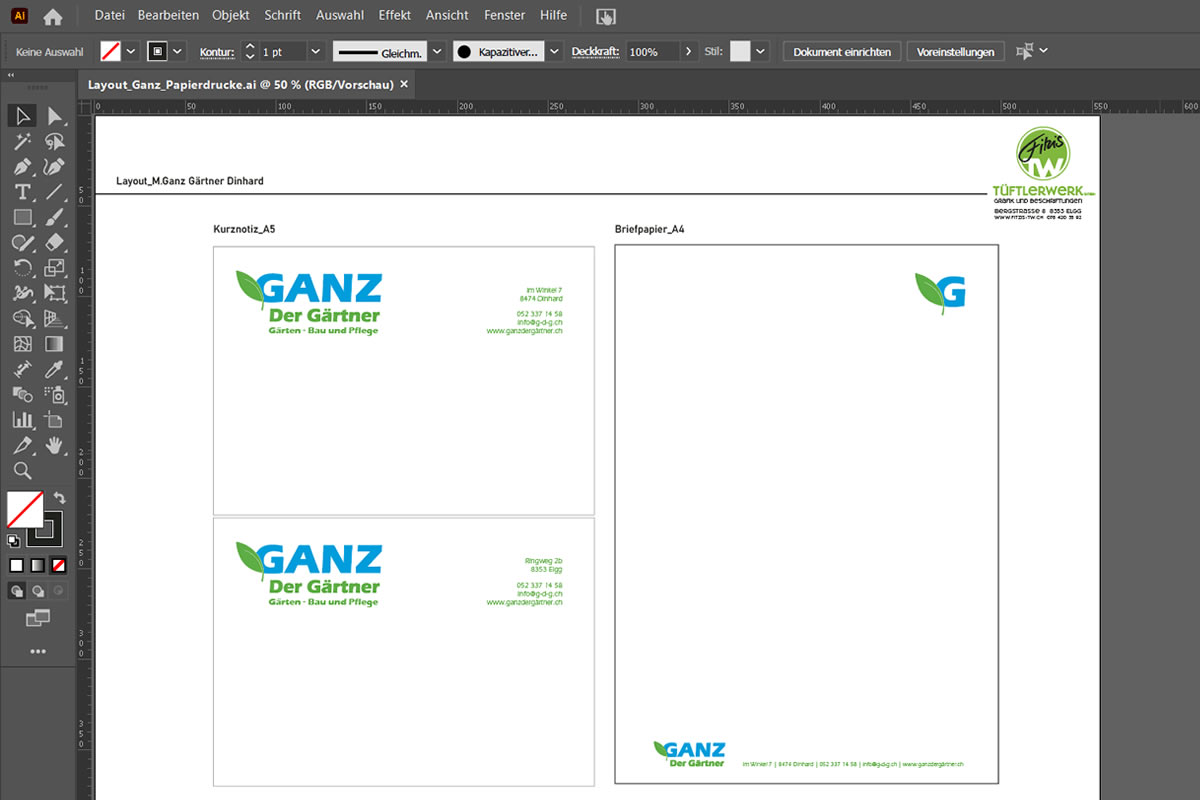The width and height of the screenshot is (1200, 800).
Task: Open the Bearbeiten menu
Action: (x=168, y=15)
